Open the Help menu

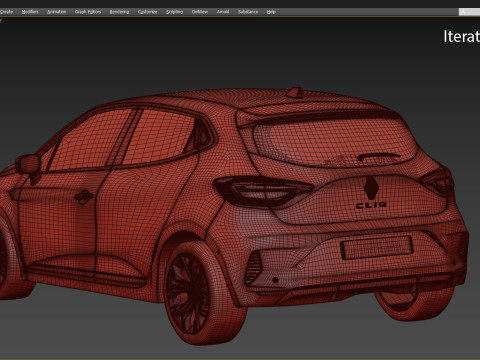[271, 12]
